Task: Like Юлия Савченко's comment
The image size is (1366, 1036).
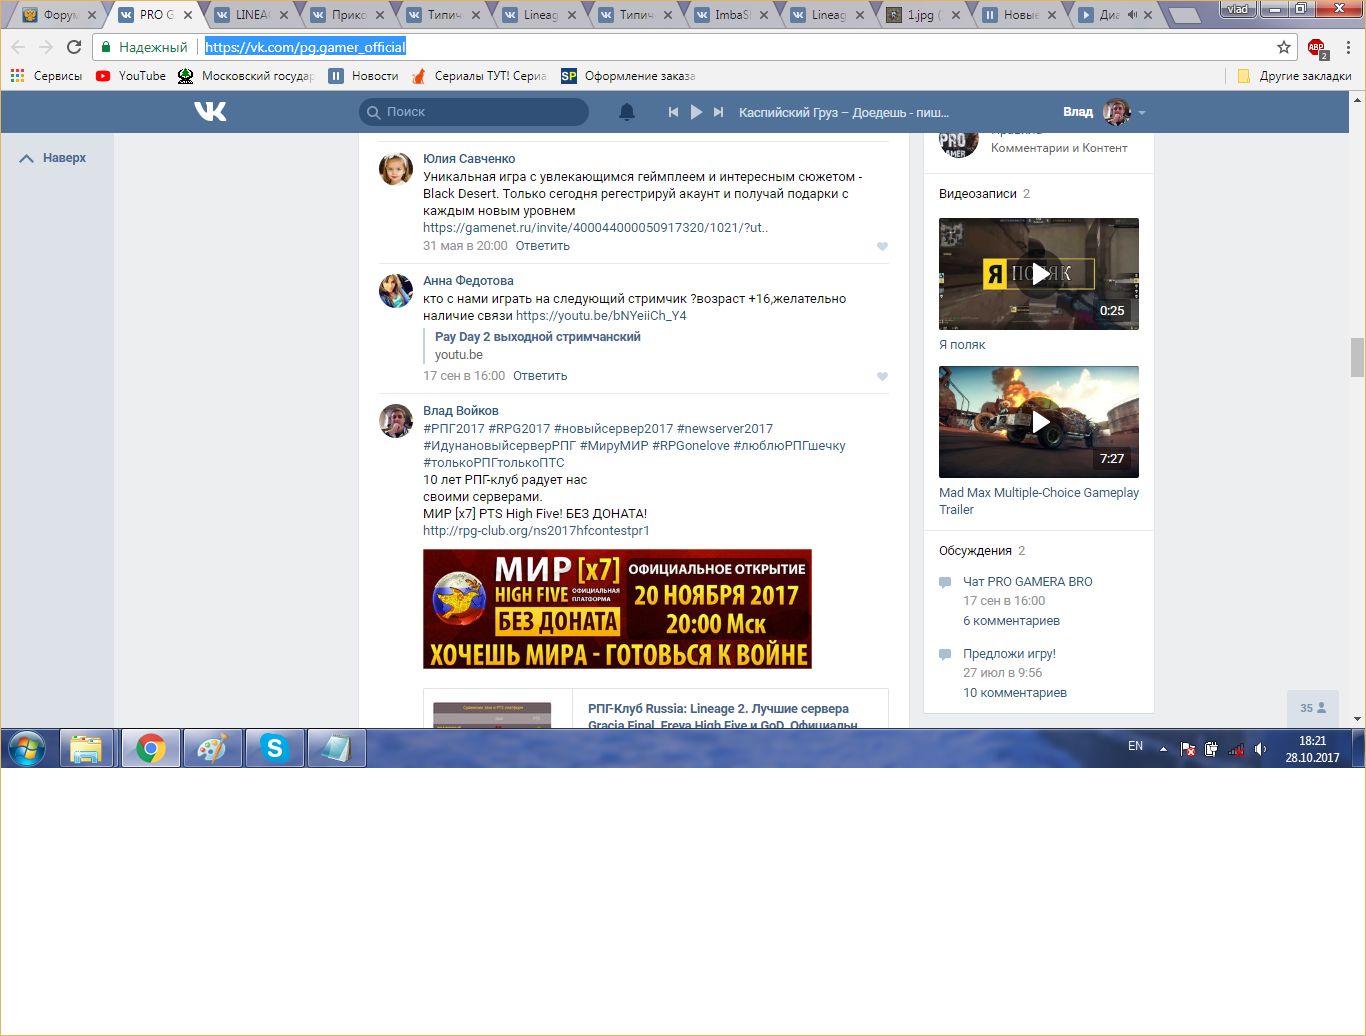Action: [x=882, y=247]
